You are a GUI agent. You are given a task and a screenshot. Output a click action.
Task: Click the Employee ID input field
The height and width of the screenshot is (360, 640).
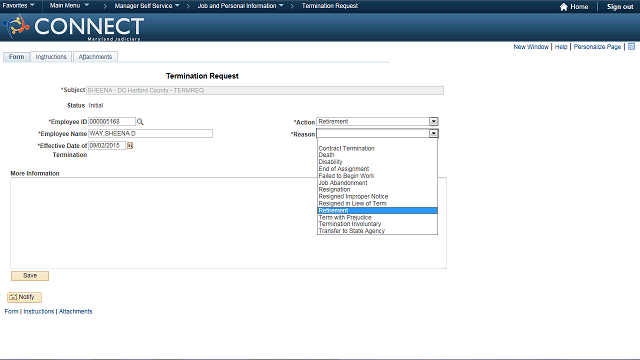click(x=112, y=122)
